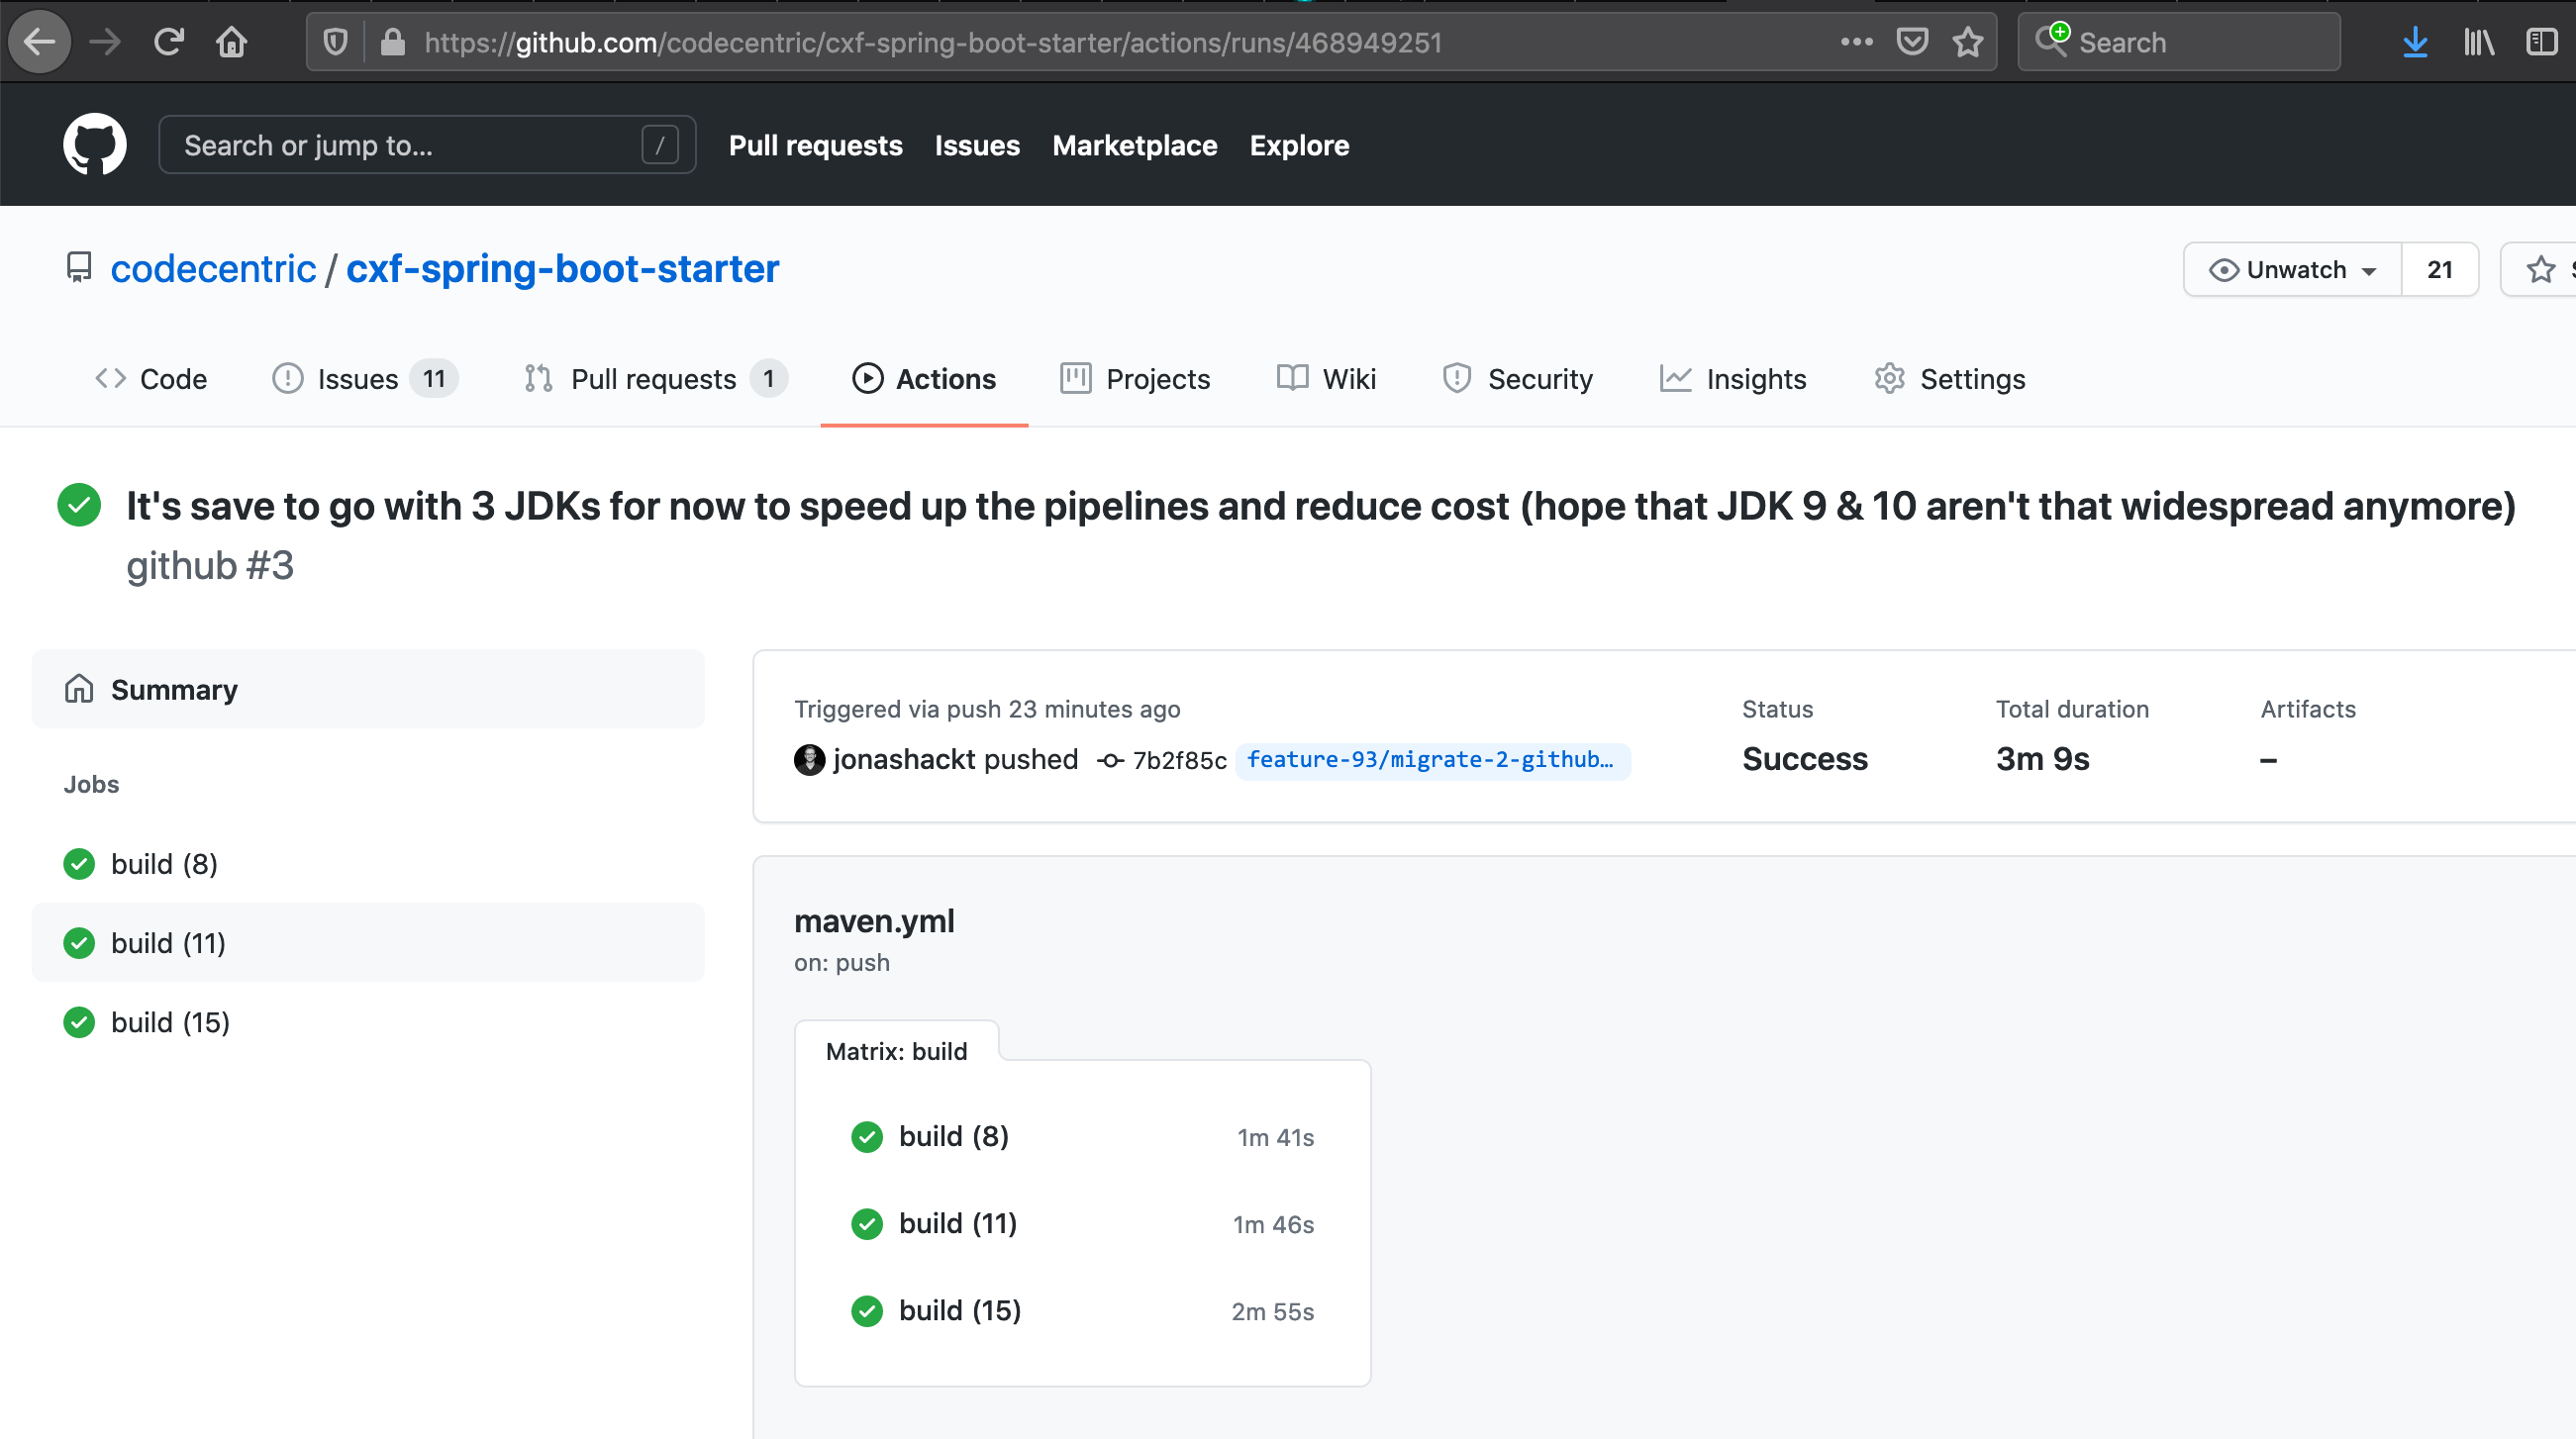This screenshot has width=2576, height=1439.
Task: Bookmark page with star icon in URL bar
Action: point(1967,42)
